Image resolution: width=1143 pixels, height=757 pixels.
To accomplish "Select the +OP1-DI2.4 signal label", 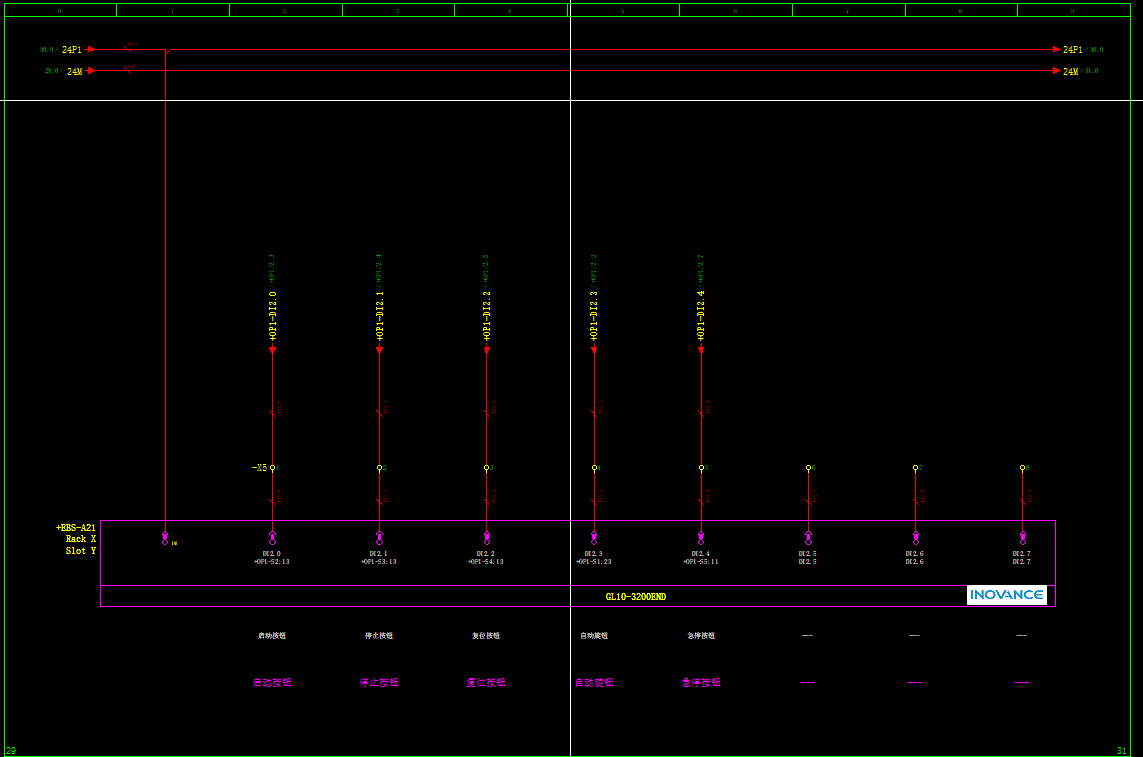I will 701,315.
